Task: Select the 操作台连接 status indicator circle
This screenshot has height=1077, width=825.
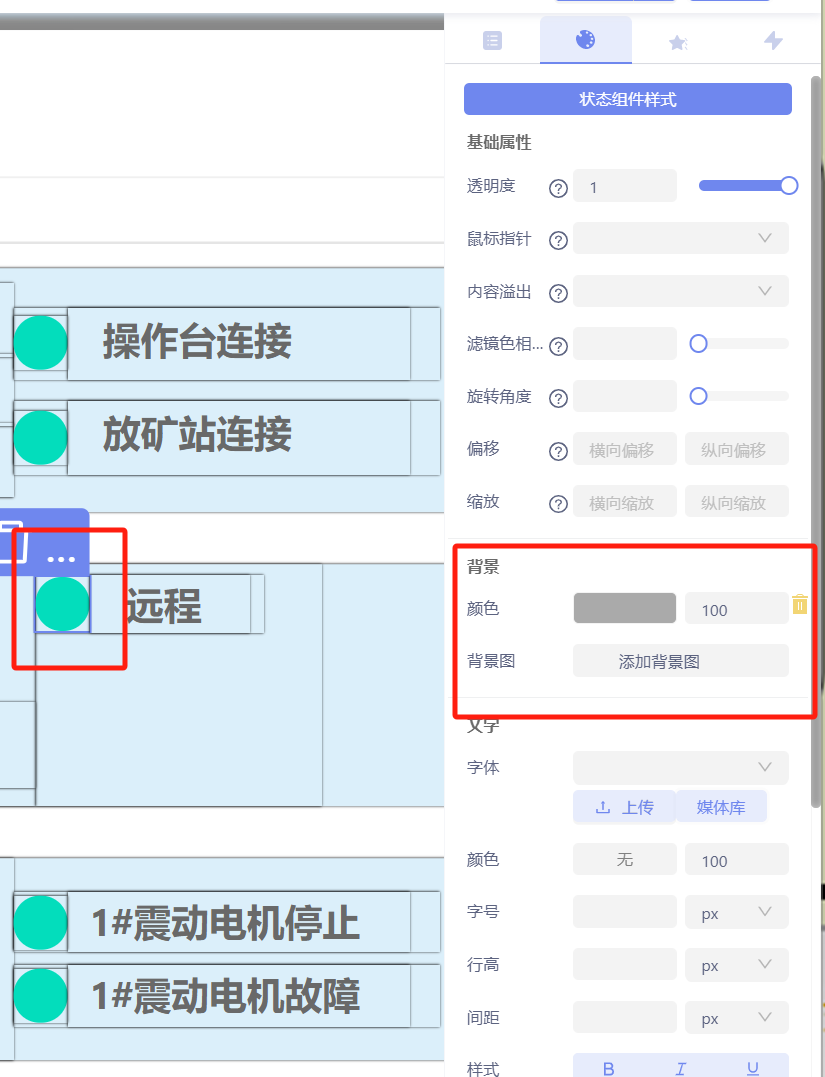Action: pos(41,343)
